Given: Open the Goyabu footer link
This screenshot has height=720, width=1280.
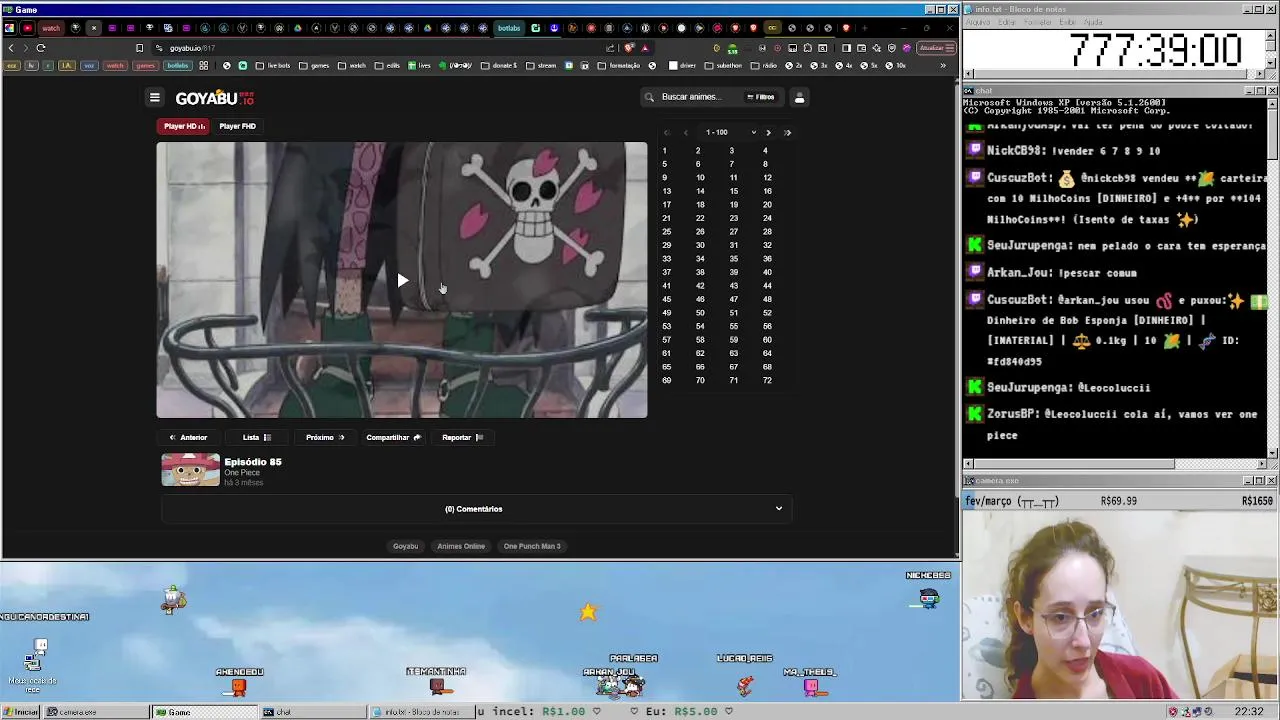Looking at the screenshot, I should tap(405, 546).
